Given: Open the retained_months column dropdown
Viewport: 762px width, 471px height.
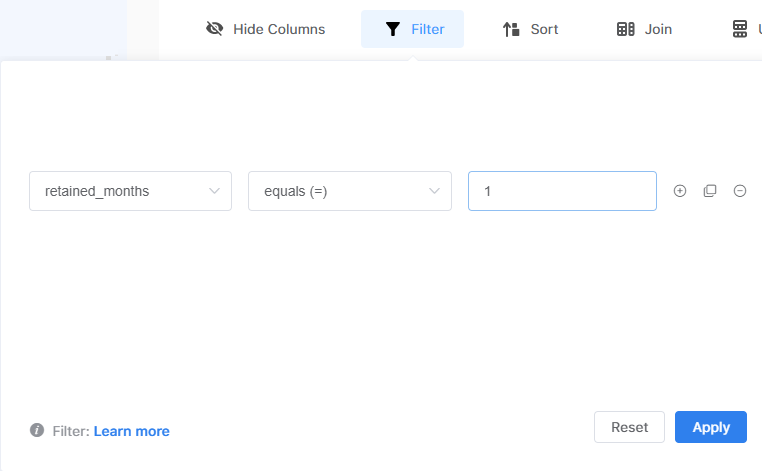Looking at the screenshot, I should (x=120, y=191).
